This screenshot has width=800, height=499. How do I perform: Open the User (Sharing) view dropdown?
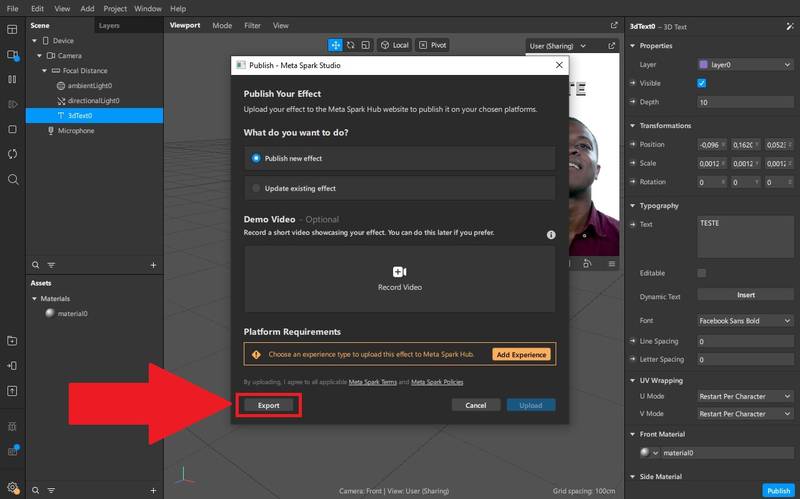(x=558, y=46)
